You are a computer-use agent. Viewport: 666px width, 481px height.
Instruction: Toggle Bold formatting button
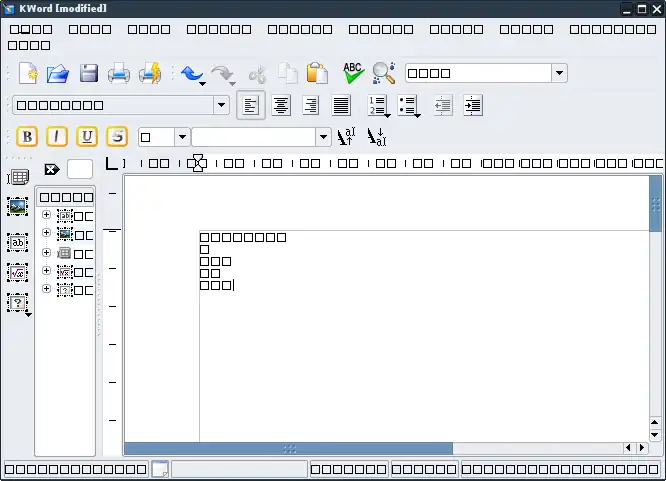[x=27, y=137]
